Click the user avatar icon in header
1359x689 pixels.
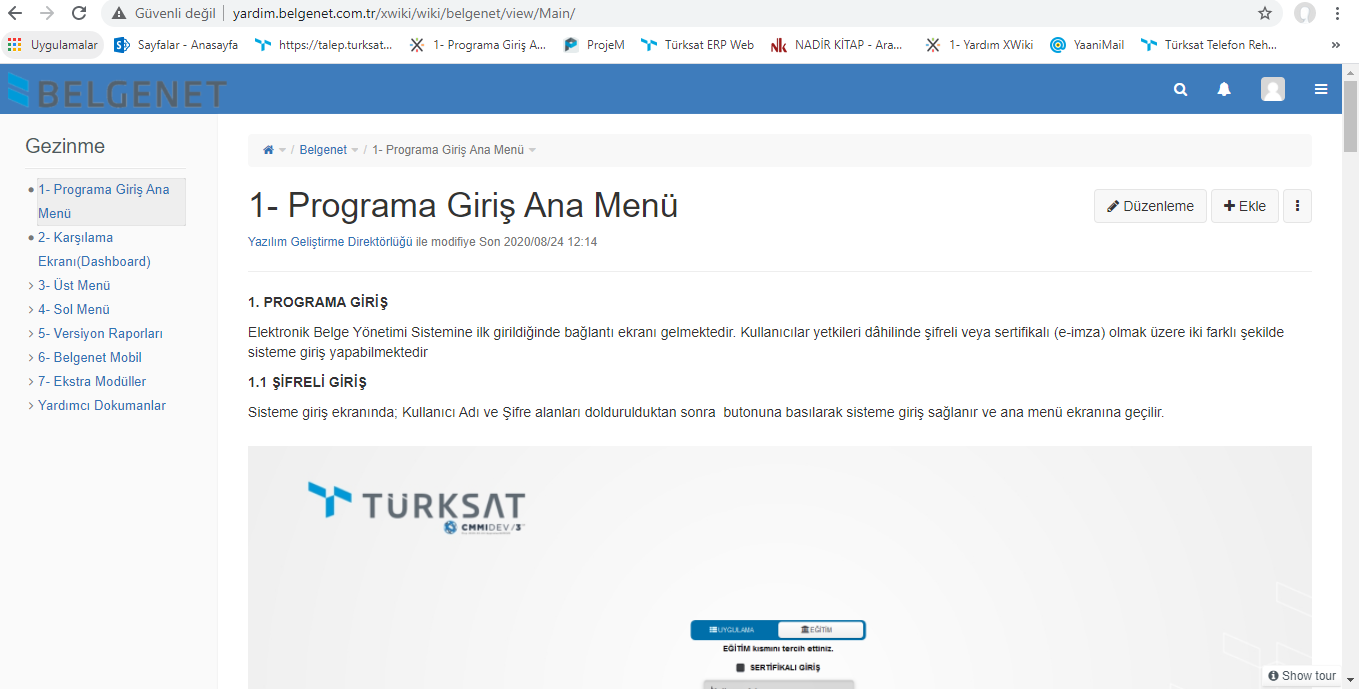1272,89
